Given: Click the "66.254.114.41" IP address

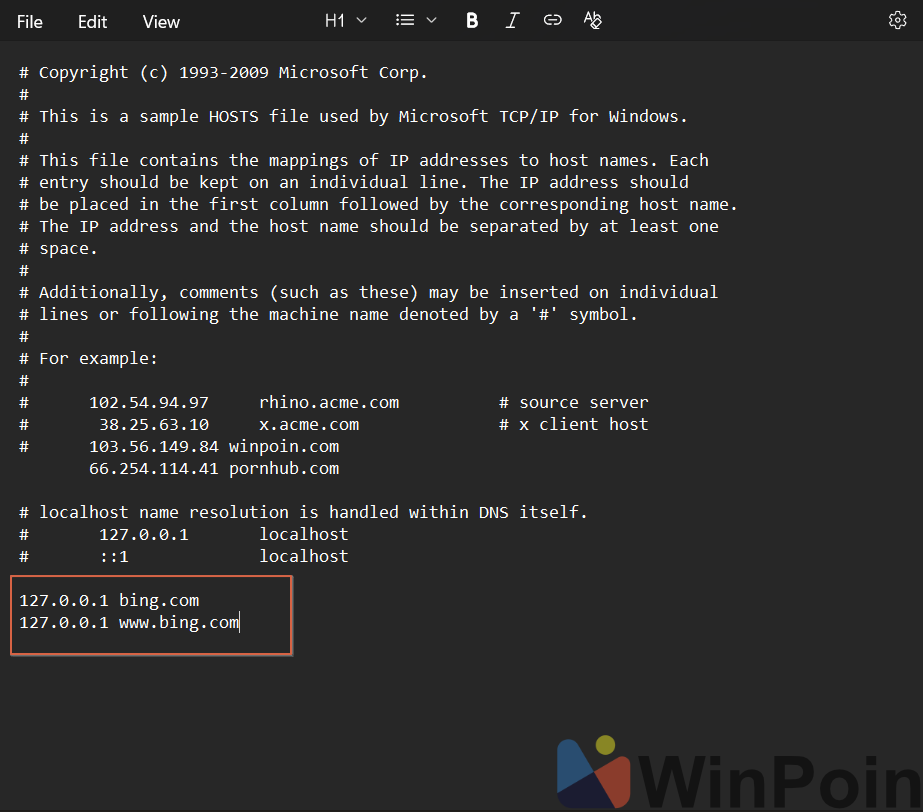Looking at the screenshot, I should (154, 469).
